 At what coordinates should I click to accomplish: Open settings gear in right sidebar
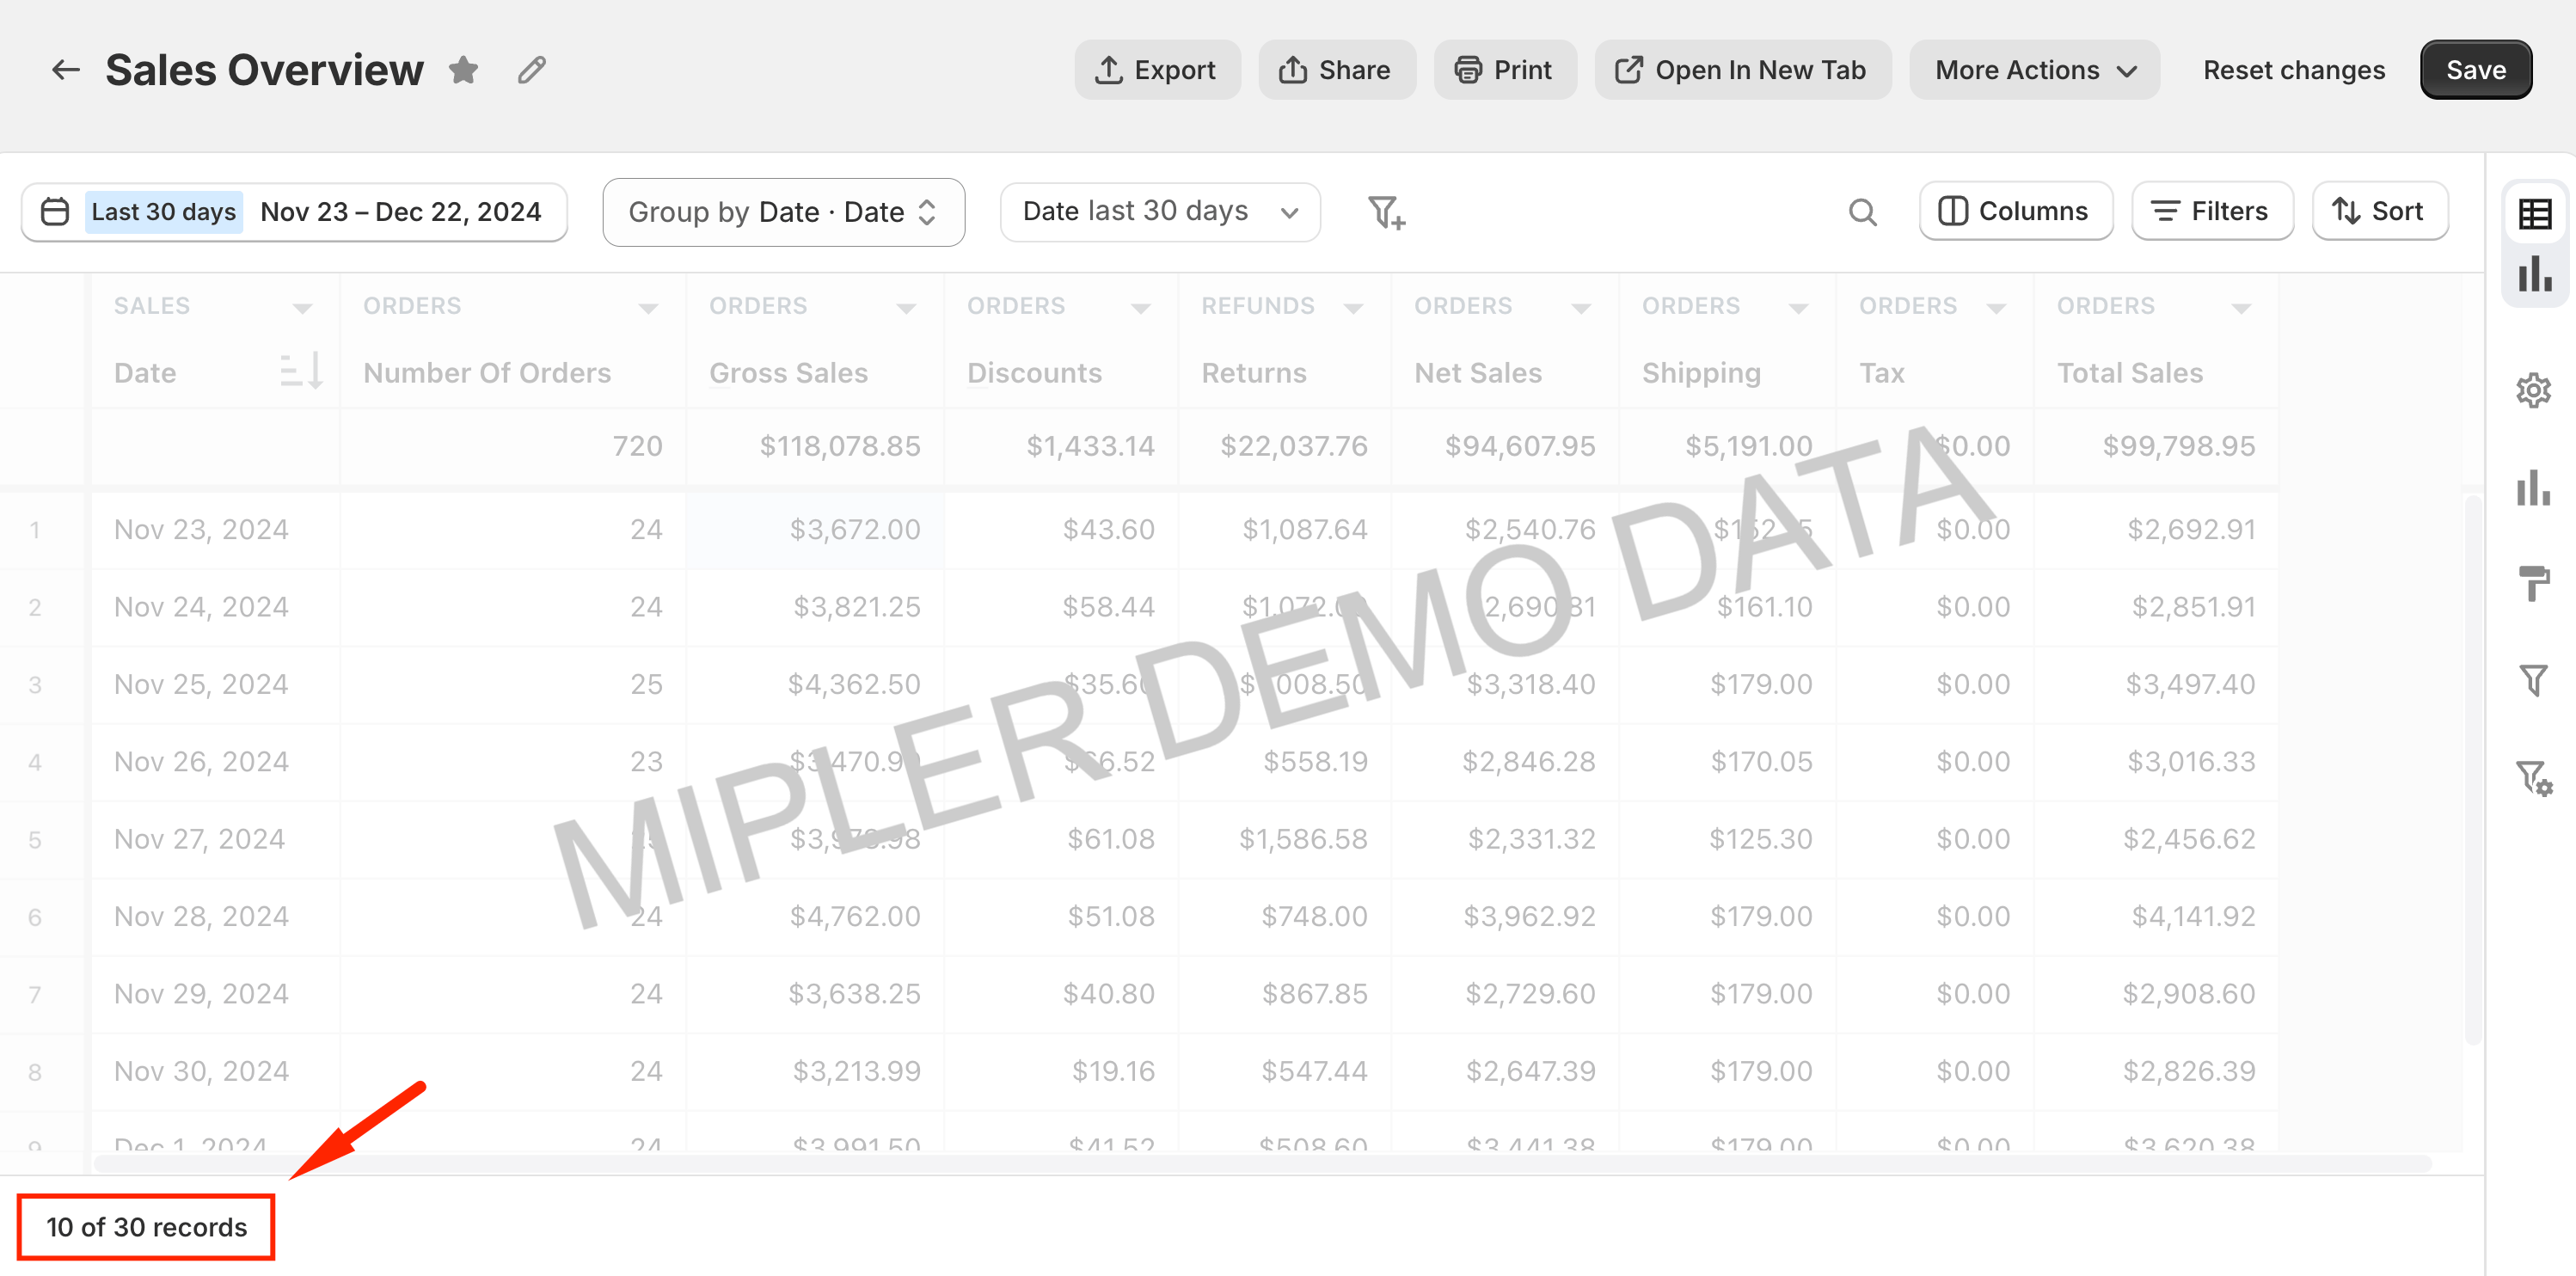point(2534,390)
